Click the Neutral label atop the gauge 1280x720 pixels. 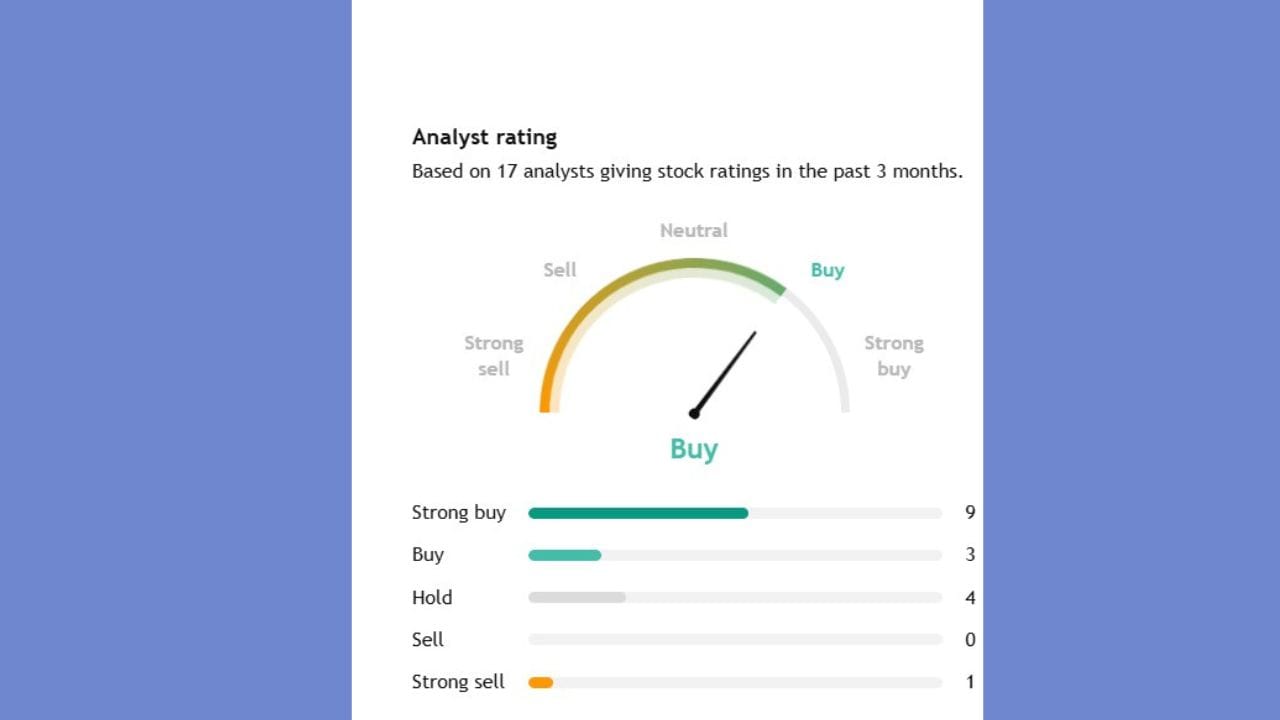tap(693, 230)
